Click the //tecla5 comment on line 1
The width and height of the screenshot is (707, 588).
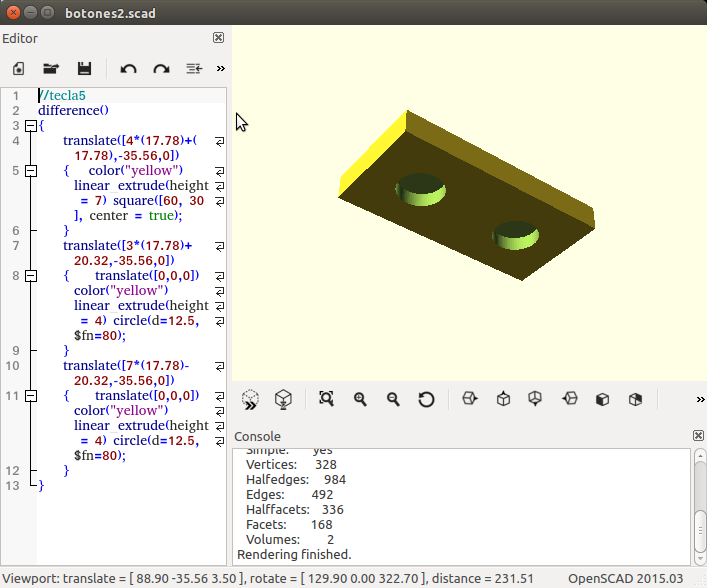62,96
